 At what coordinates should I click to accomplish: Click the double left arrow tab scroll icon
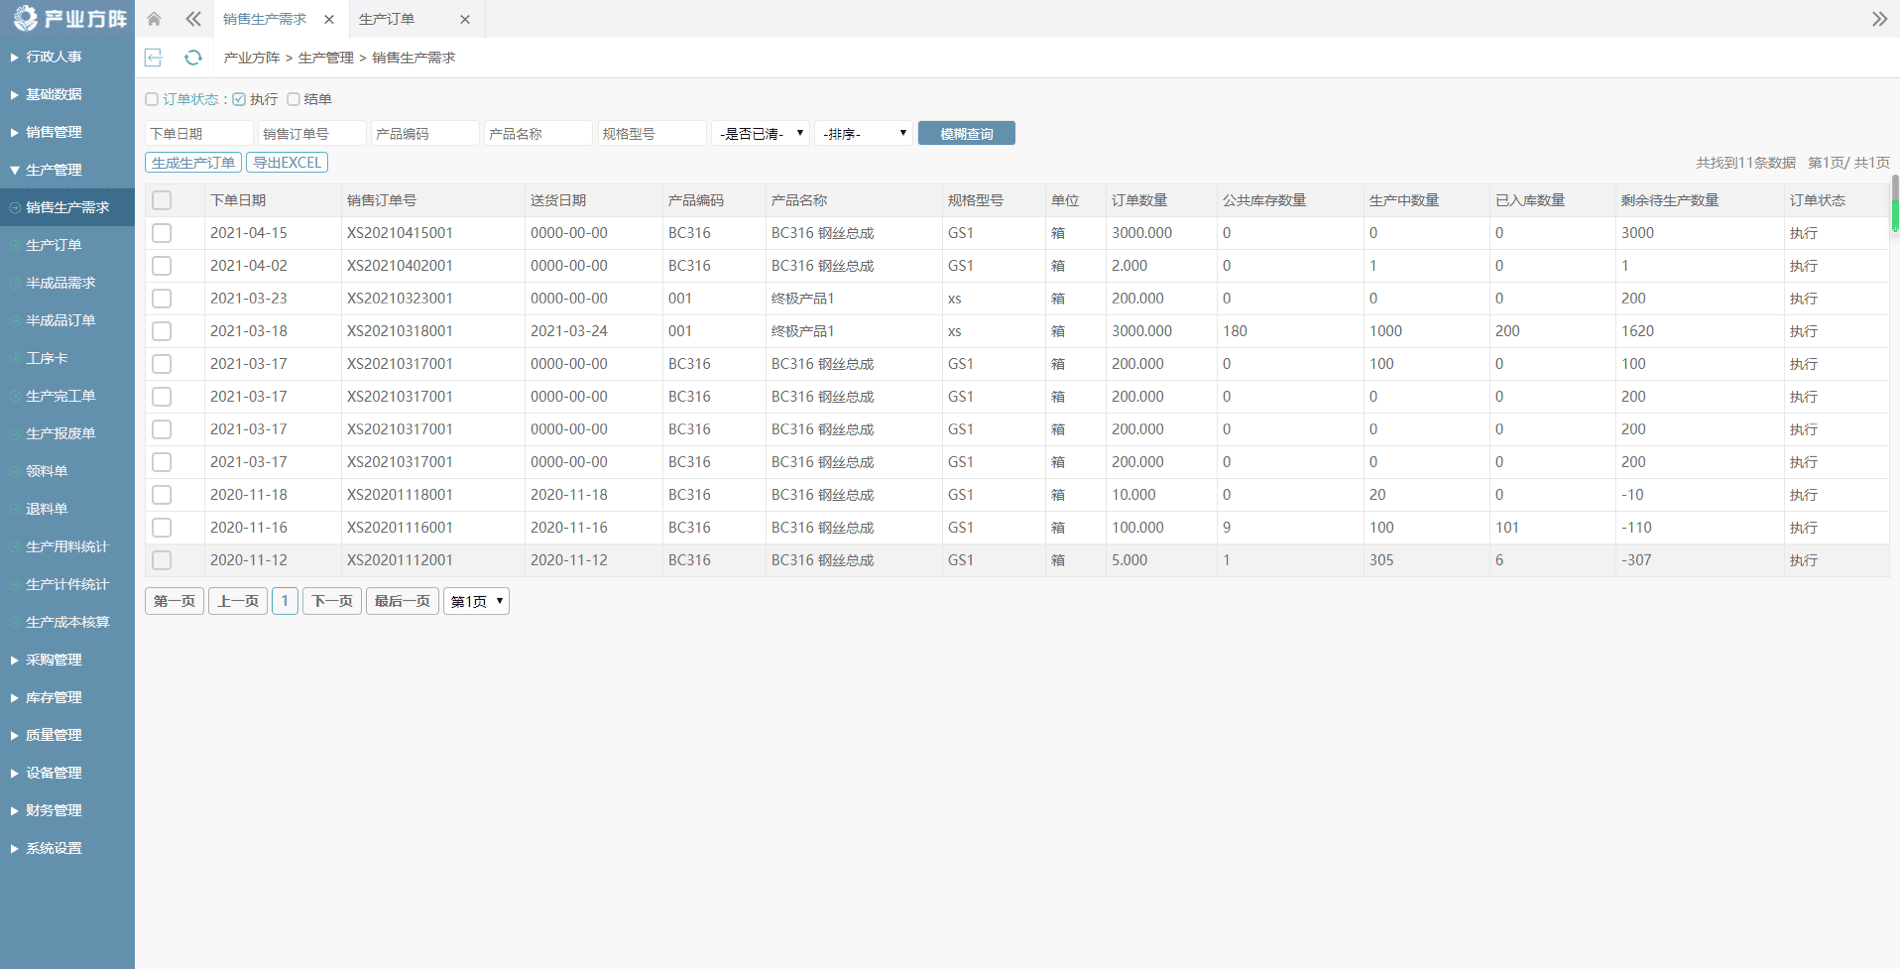pos(193,19)
